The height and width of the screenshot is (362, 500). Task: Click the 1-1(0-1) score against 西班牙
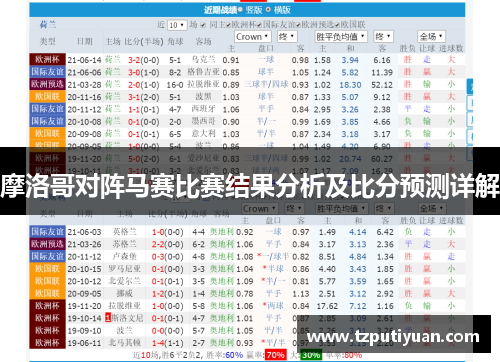click(144, 110)
